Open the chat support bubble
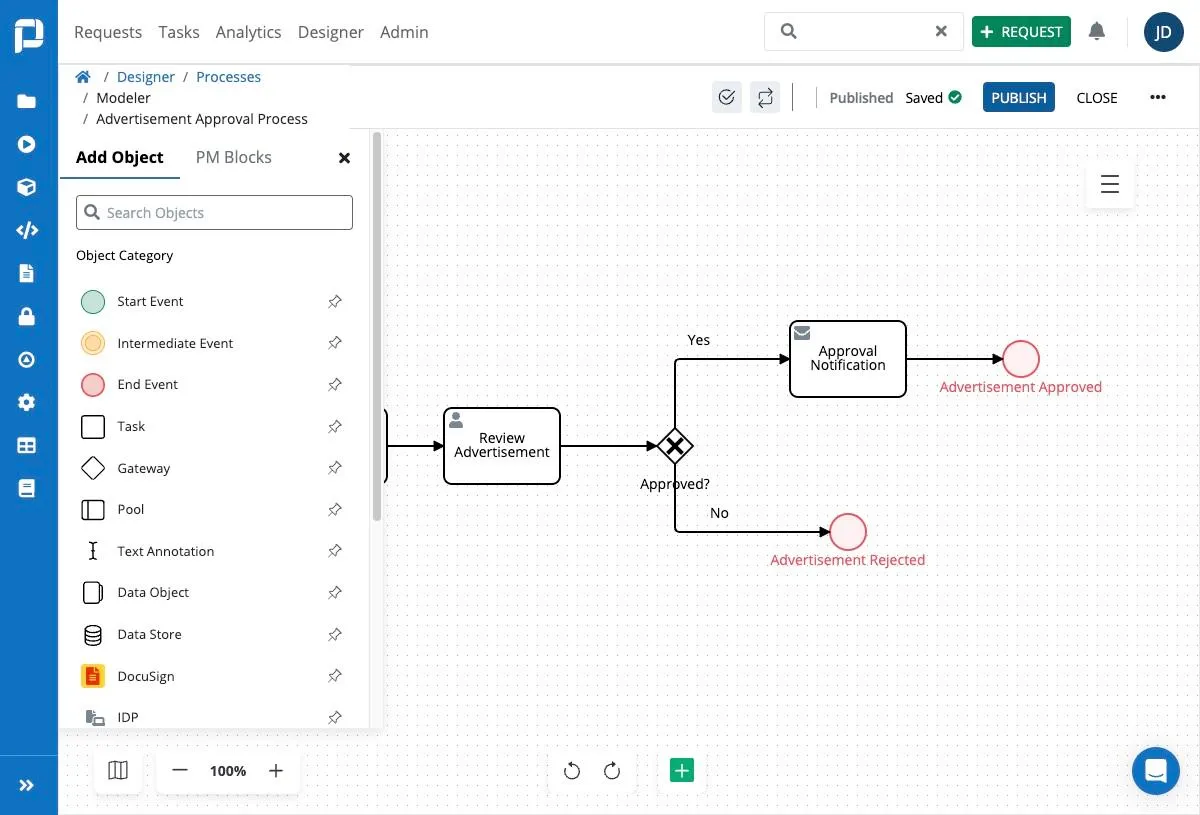1200x815 pixels. point(1156,771)
